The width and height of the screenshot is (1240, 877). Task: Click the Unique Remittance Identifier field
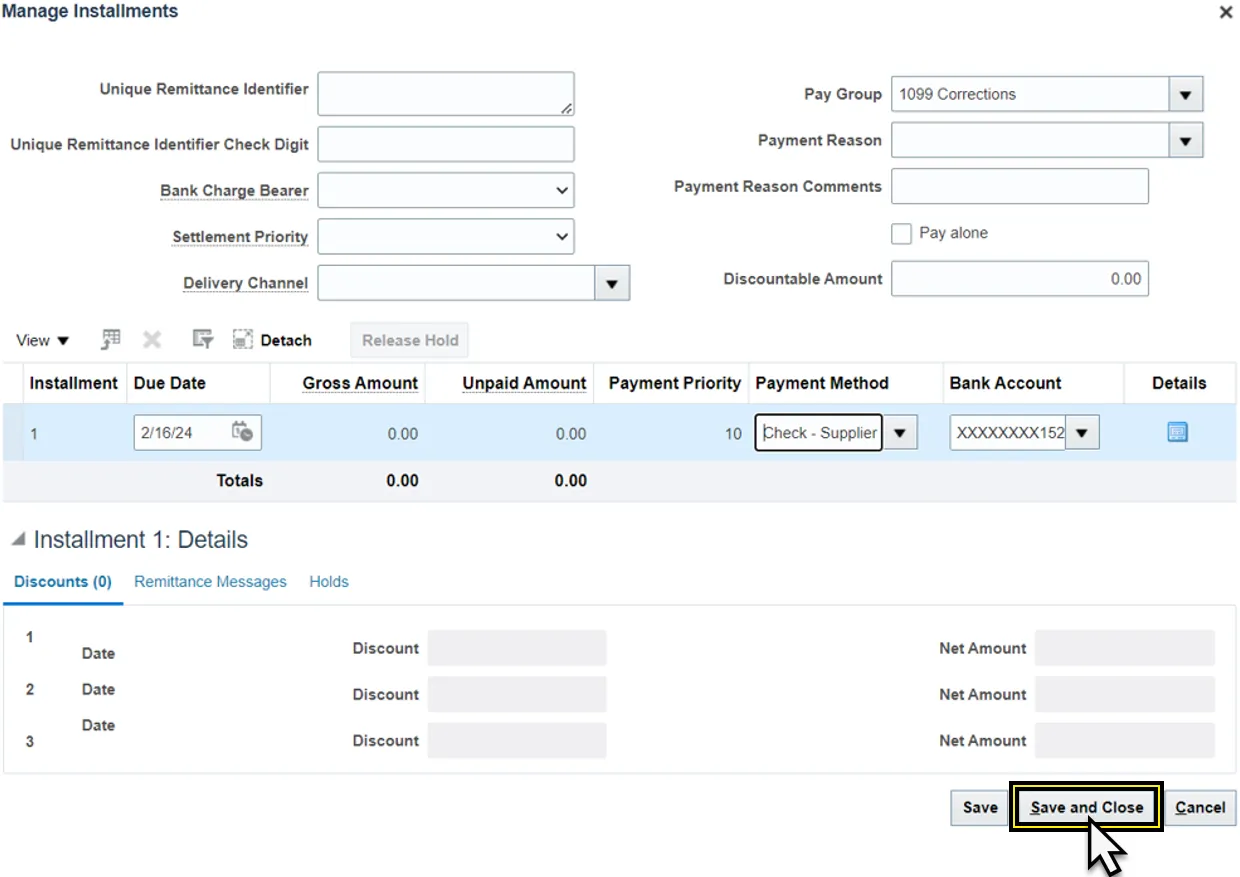[445, 94]
